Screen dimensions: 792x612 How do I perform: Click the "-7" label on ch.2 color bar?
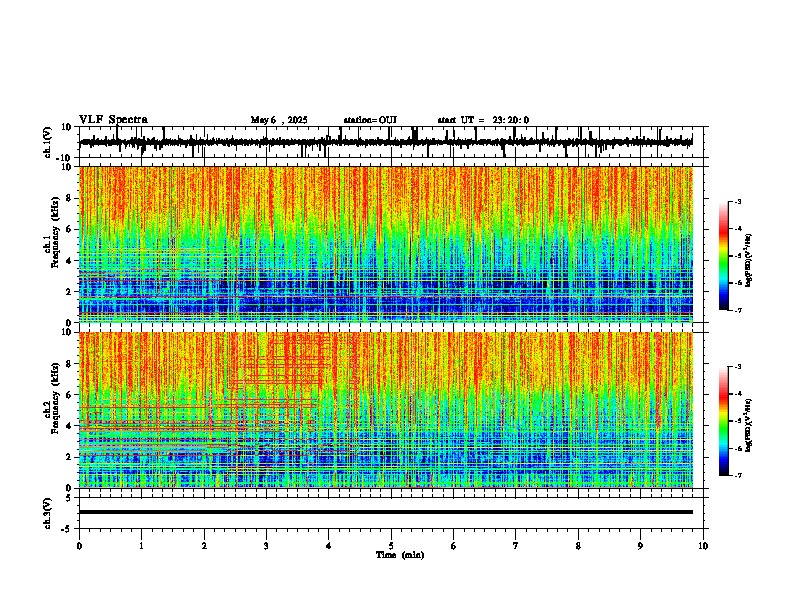[x=737, y=475]
